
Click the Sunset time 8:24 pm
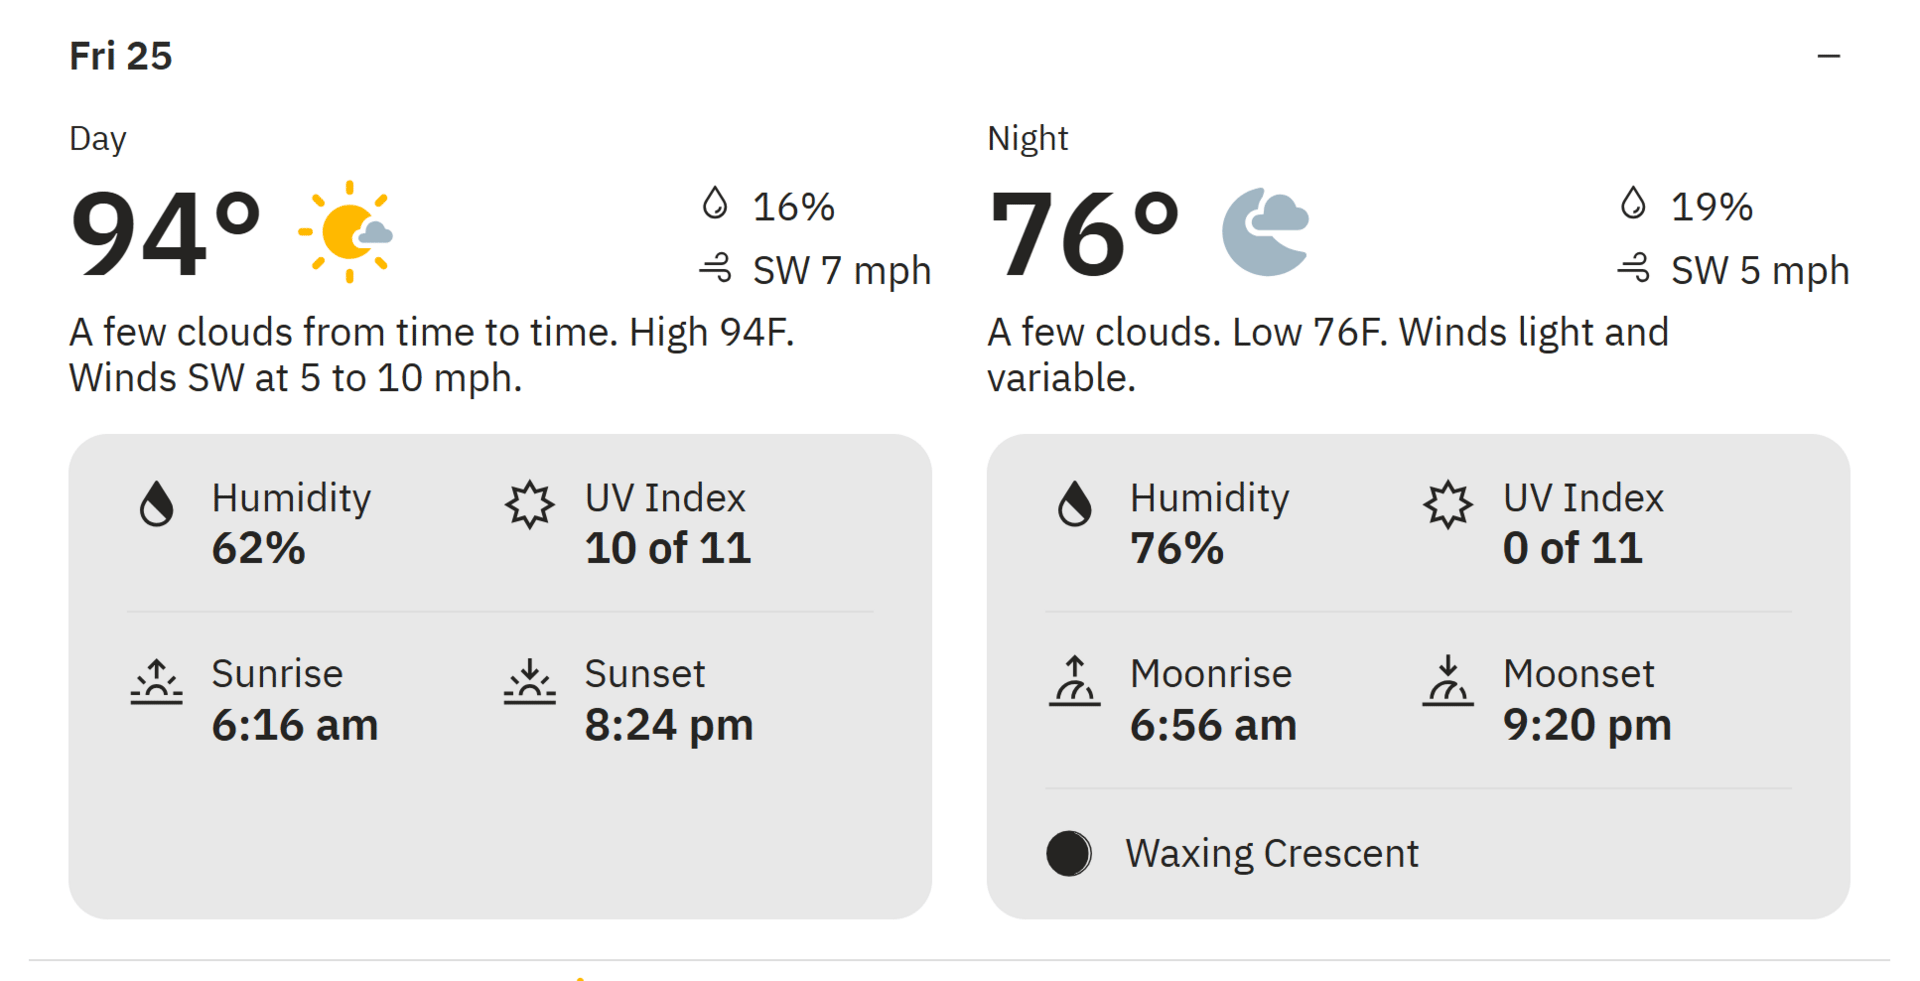pos(668,725)
